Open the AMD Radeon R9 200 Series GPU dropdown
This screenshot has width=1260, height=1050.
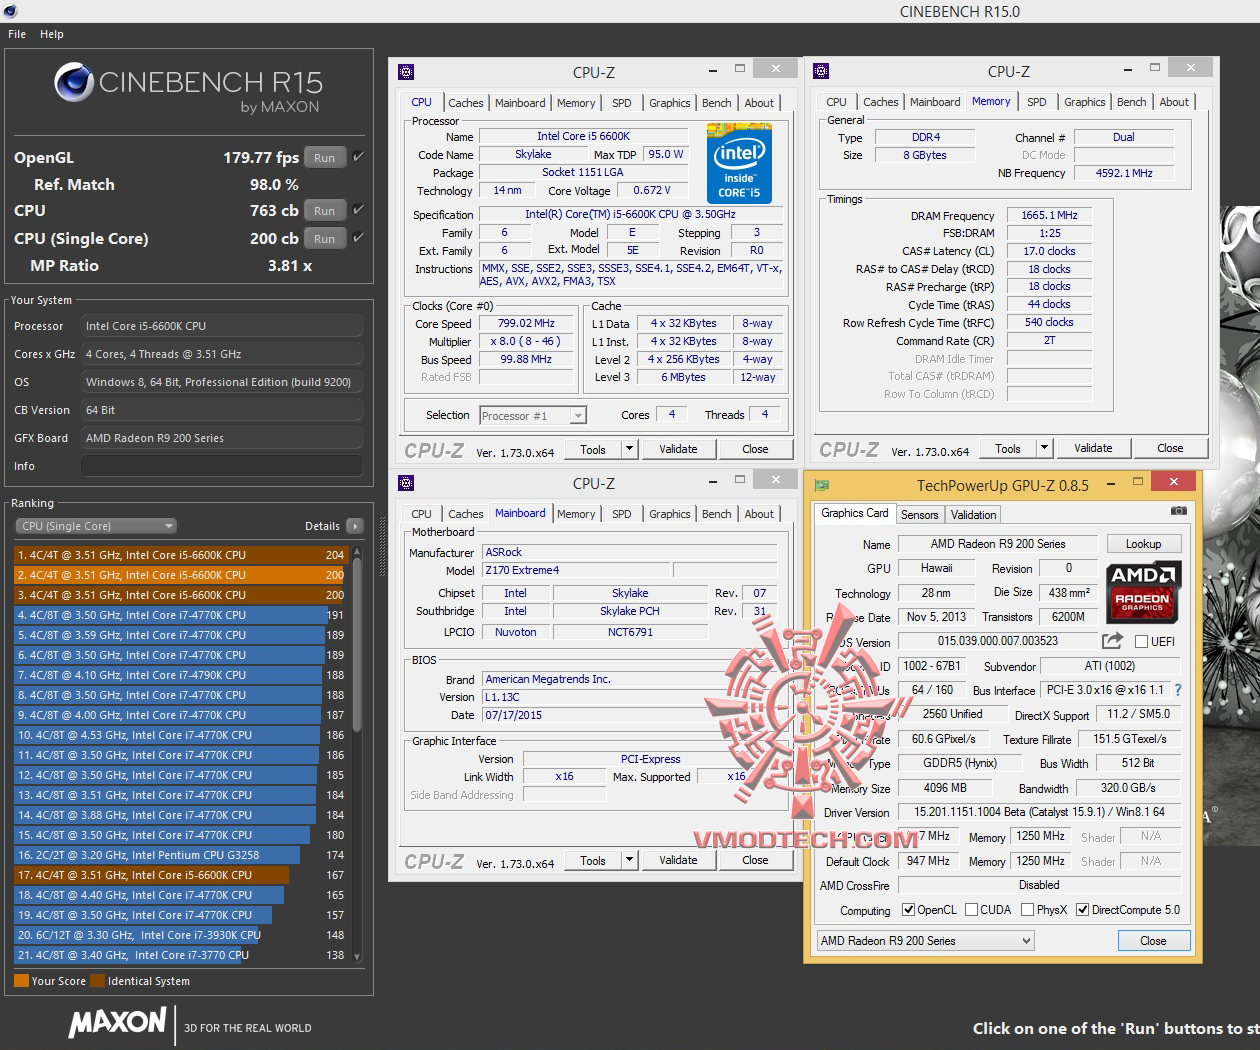coord(925,941)
